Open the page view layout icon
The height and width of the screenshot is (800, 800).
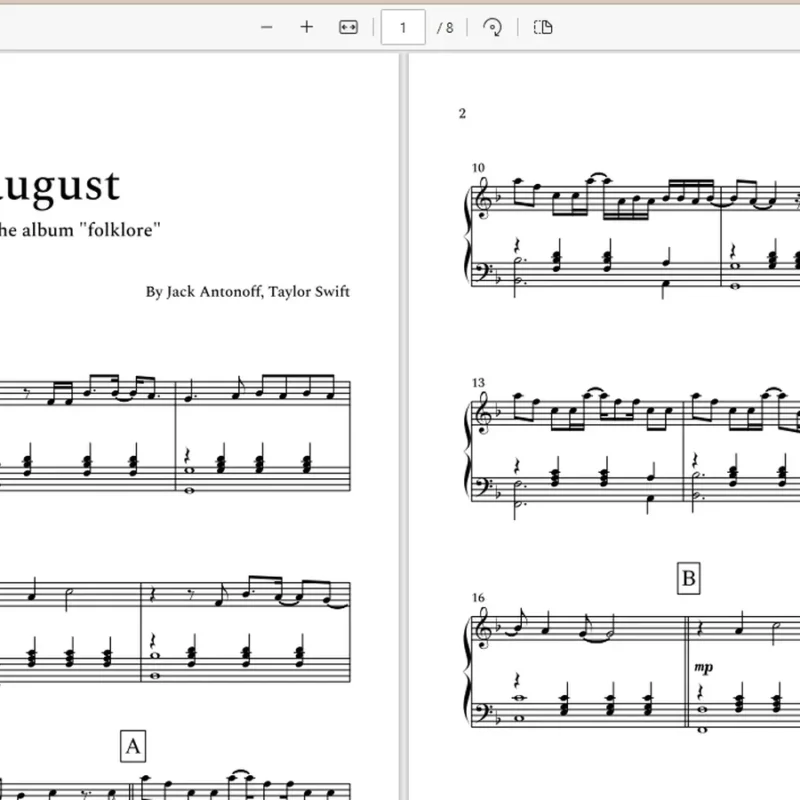tap(543, 27)
